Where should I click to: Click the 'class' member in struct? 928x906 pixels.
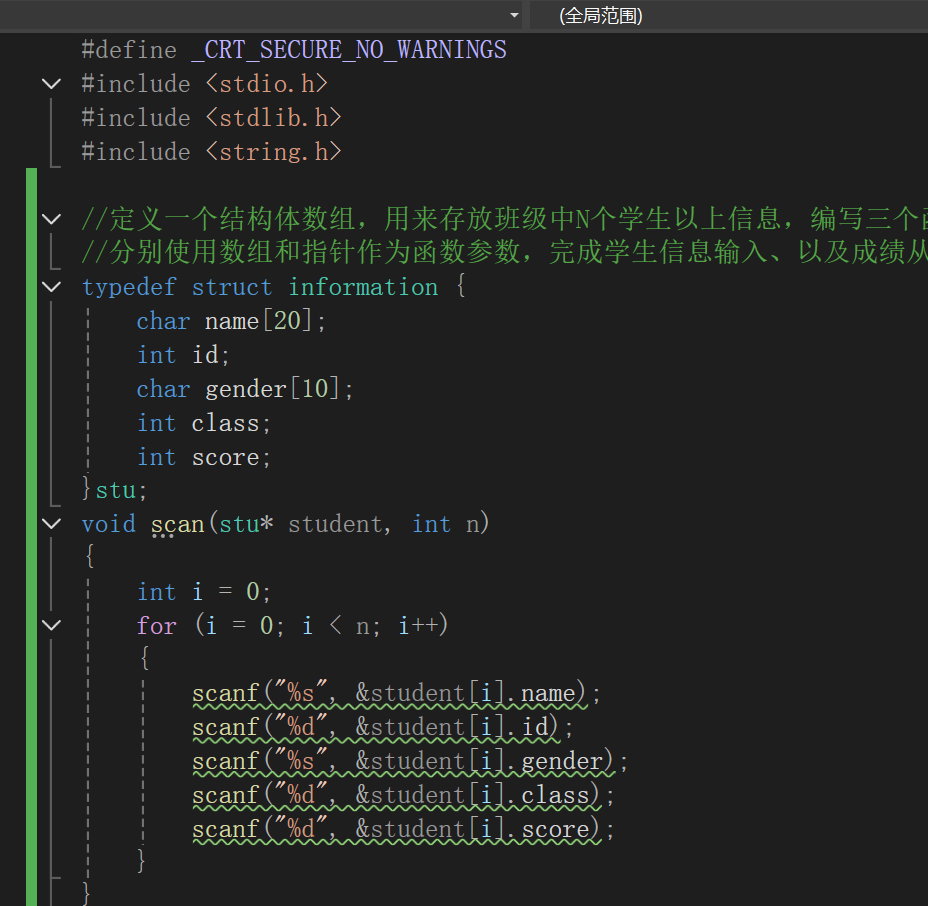(x=225, y=423)
